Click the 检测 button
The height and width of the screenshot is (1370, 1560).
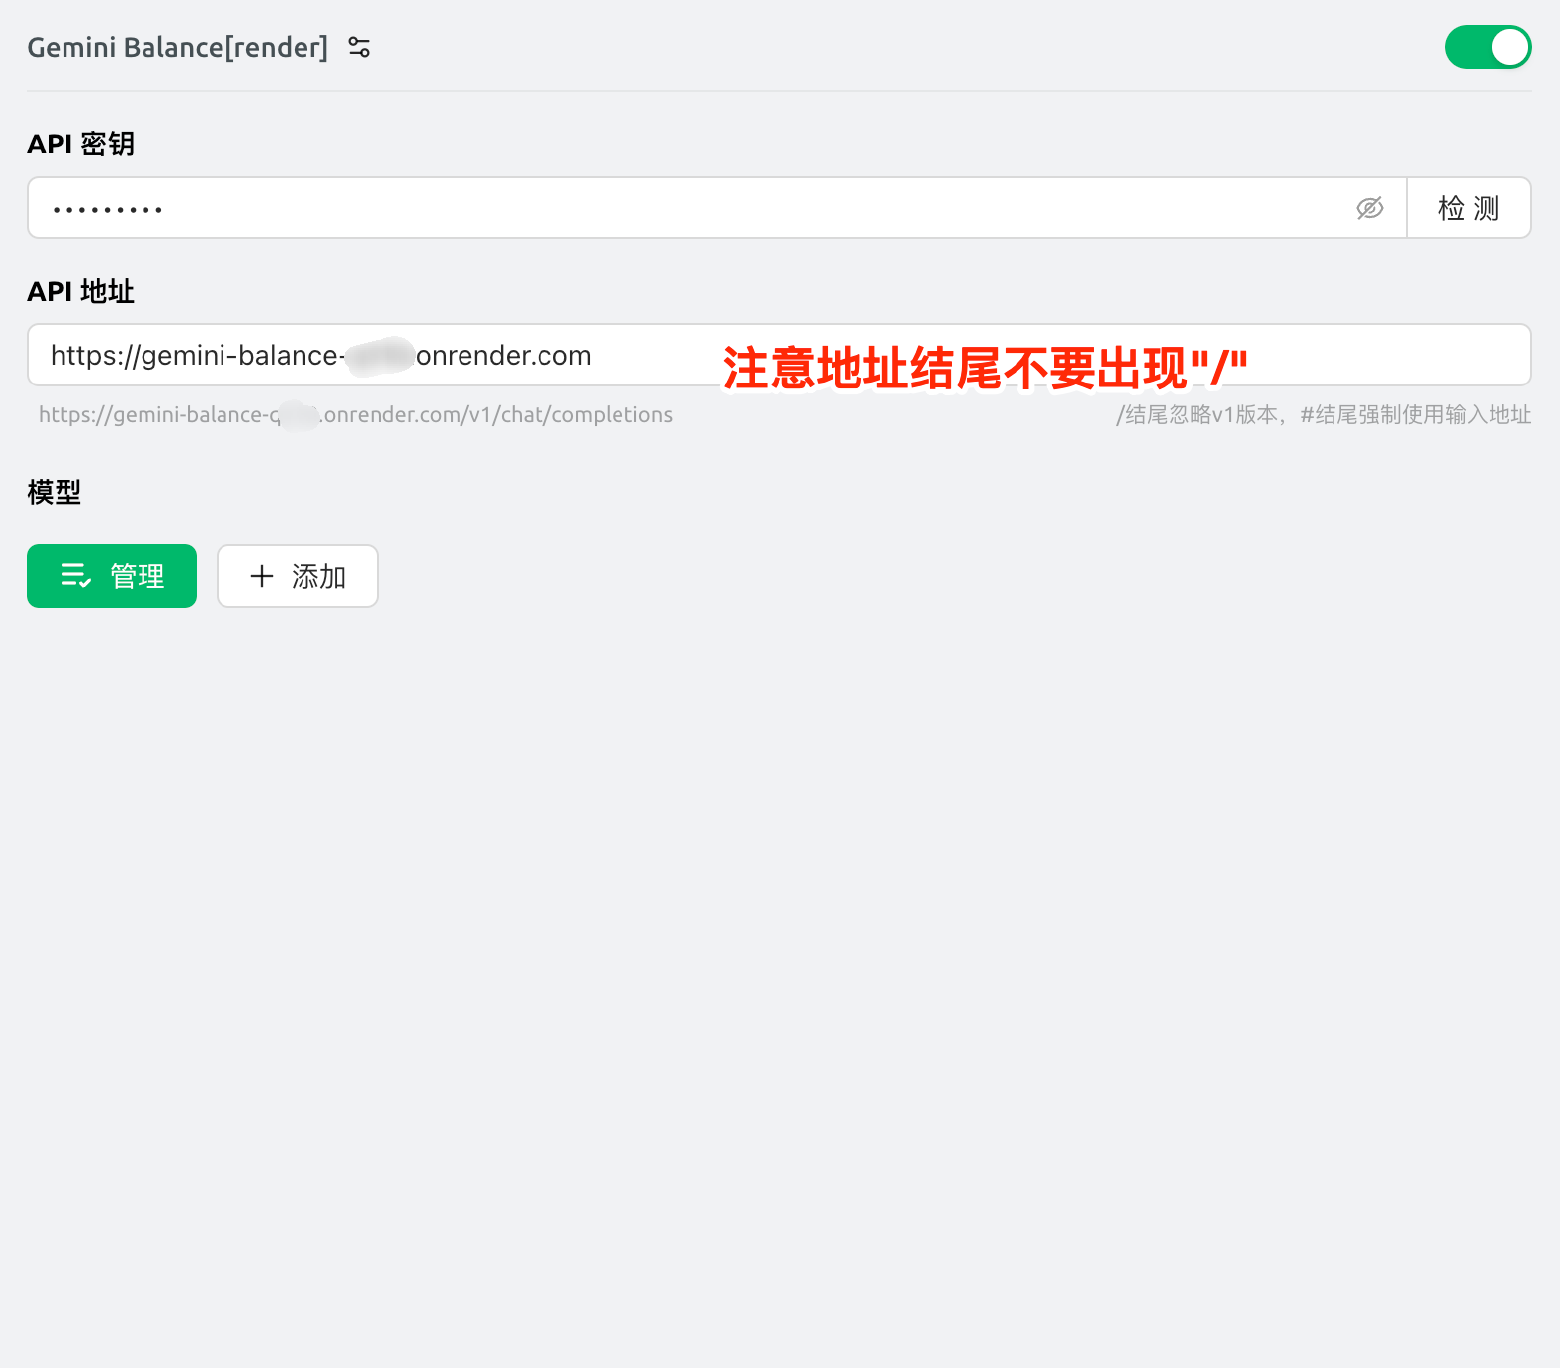point(1469,208)
